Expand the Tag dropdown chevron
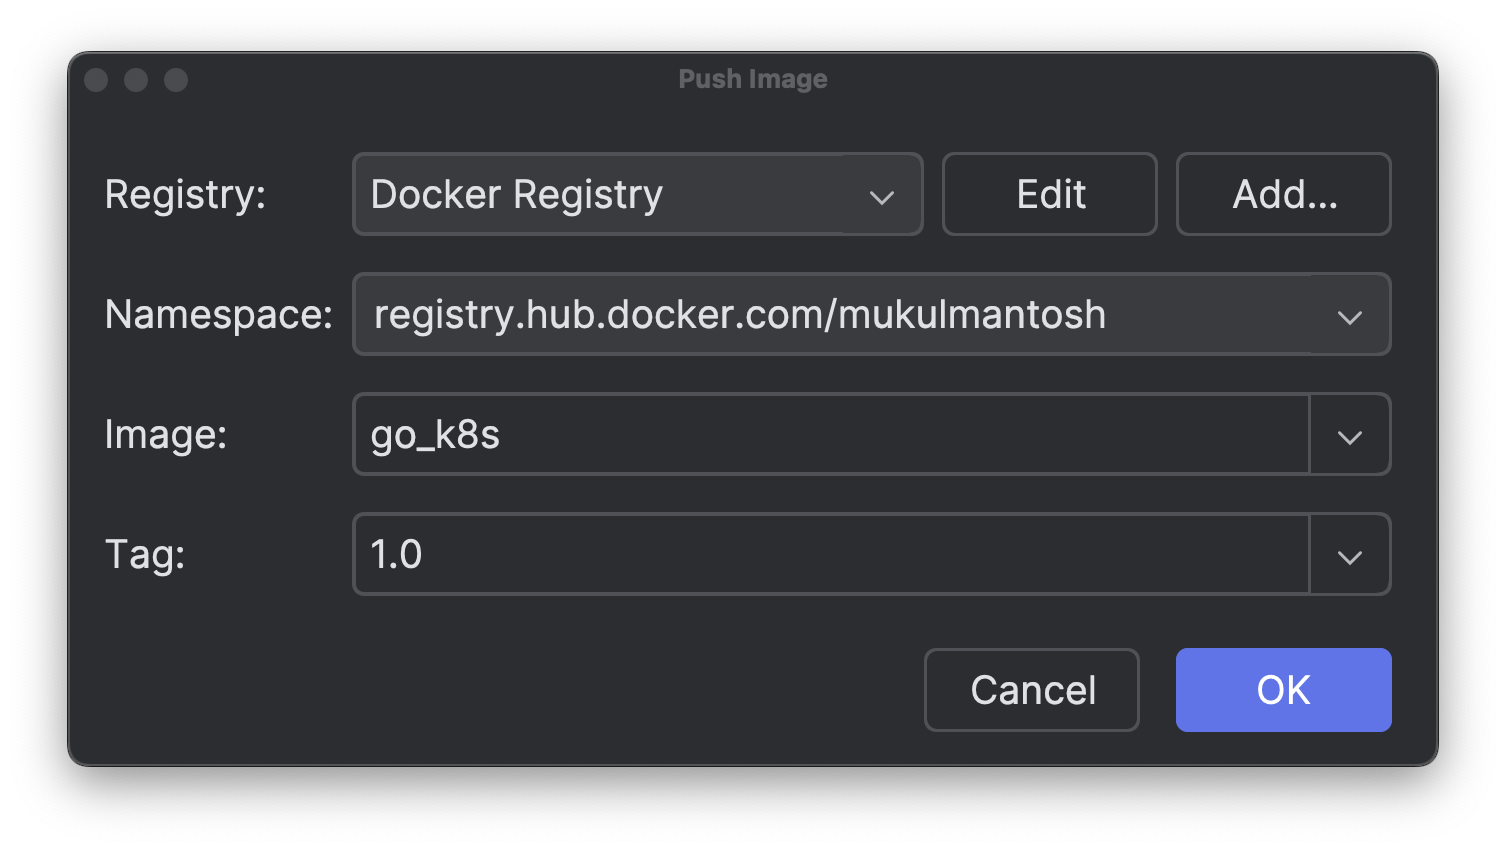Image resolution: width=1506 pixels, height=850 pixels. pos(1350,557)
